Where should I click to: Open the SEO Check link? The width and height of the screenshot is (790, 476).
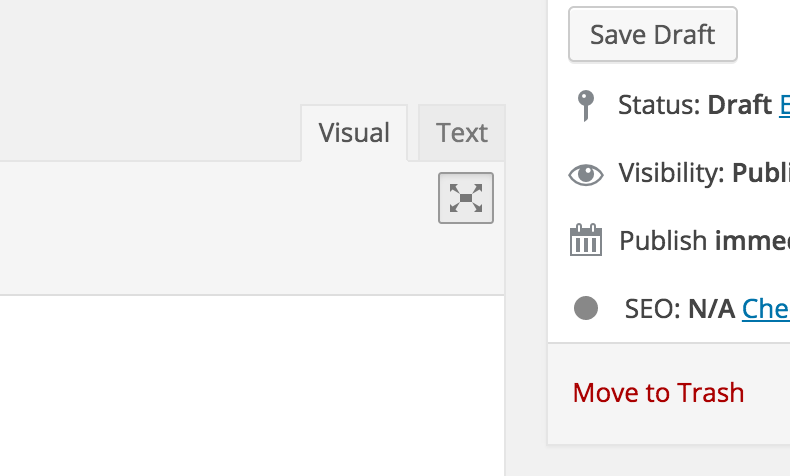[x=766, y=308]
